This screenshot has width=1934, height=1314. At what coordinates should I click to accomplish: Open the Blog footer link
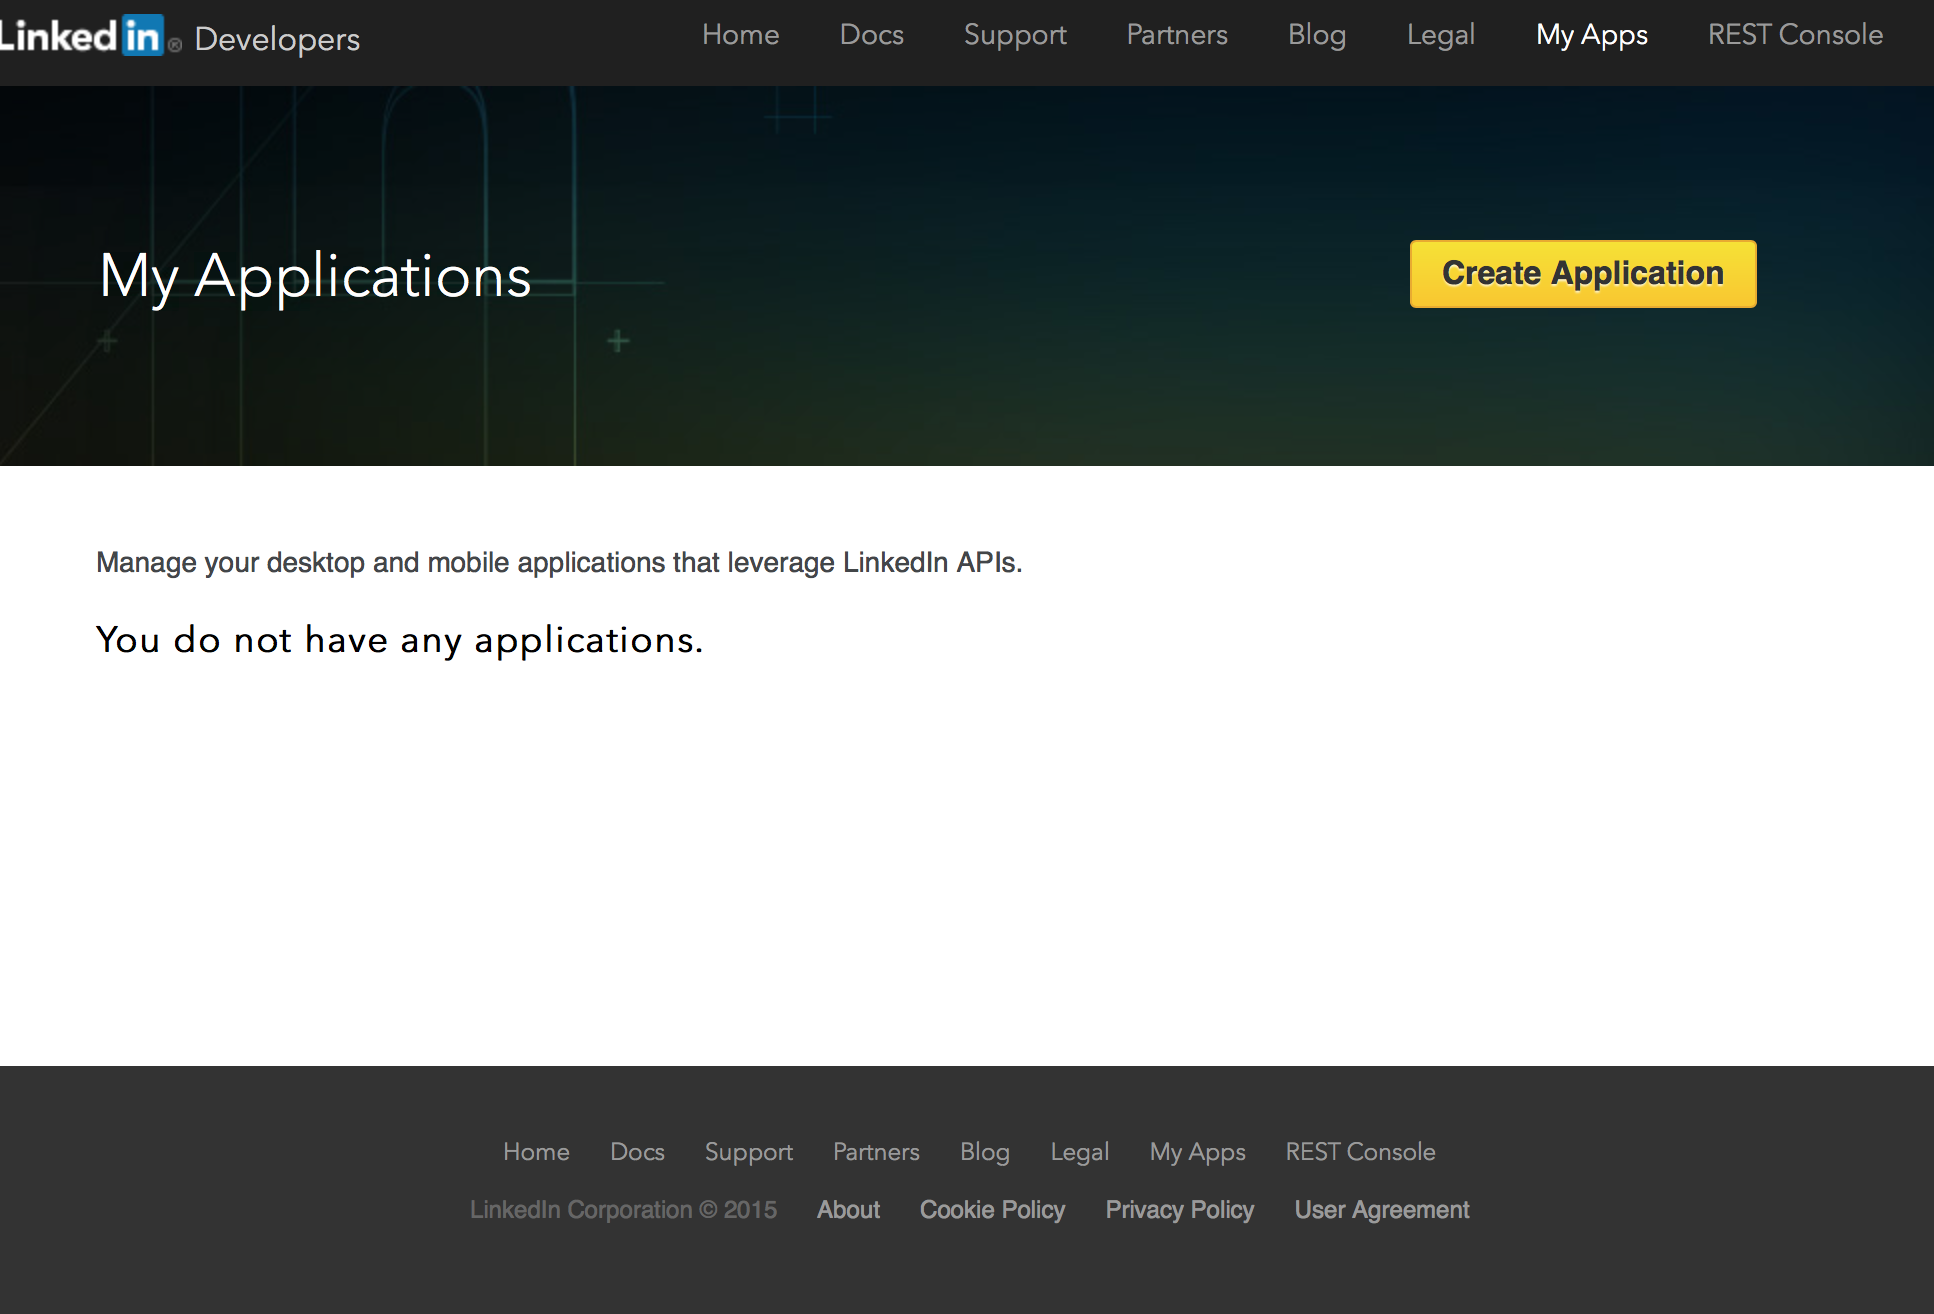[x=984, y=1152]
